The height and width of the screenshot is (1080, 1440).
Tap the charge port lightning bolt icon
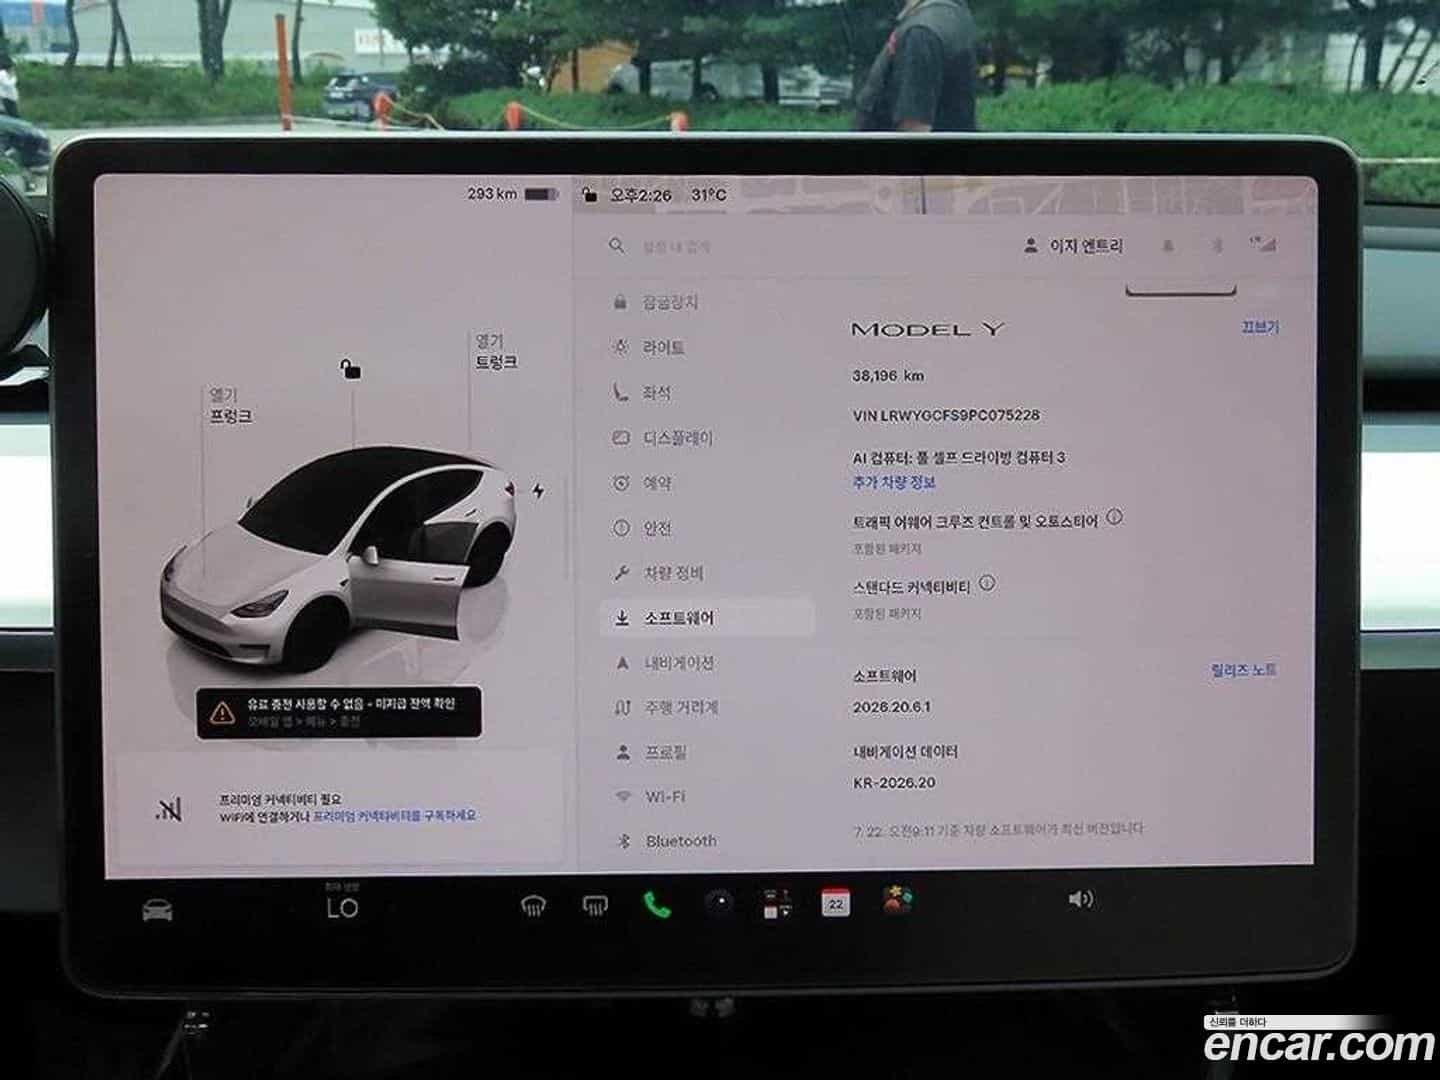pyautogui.click(x=538, y=491)
